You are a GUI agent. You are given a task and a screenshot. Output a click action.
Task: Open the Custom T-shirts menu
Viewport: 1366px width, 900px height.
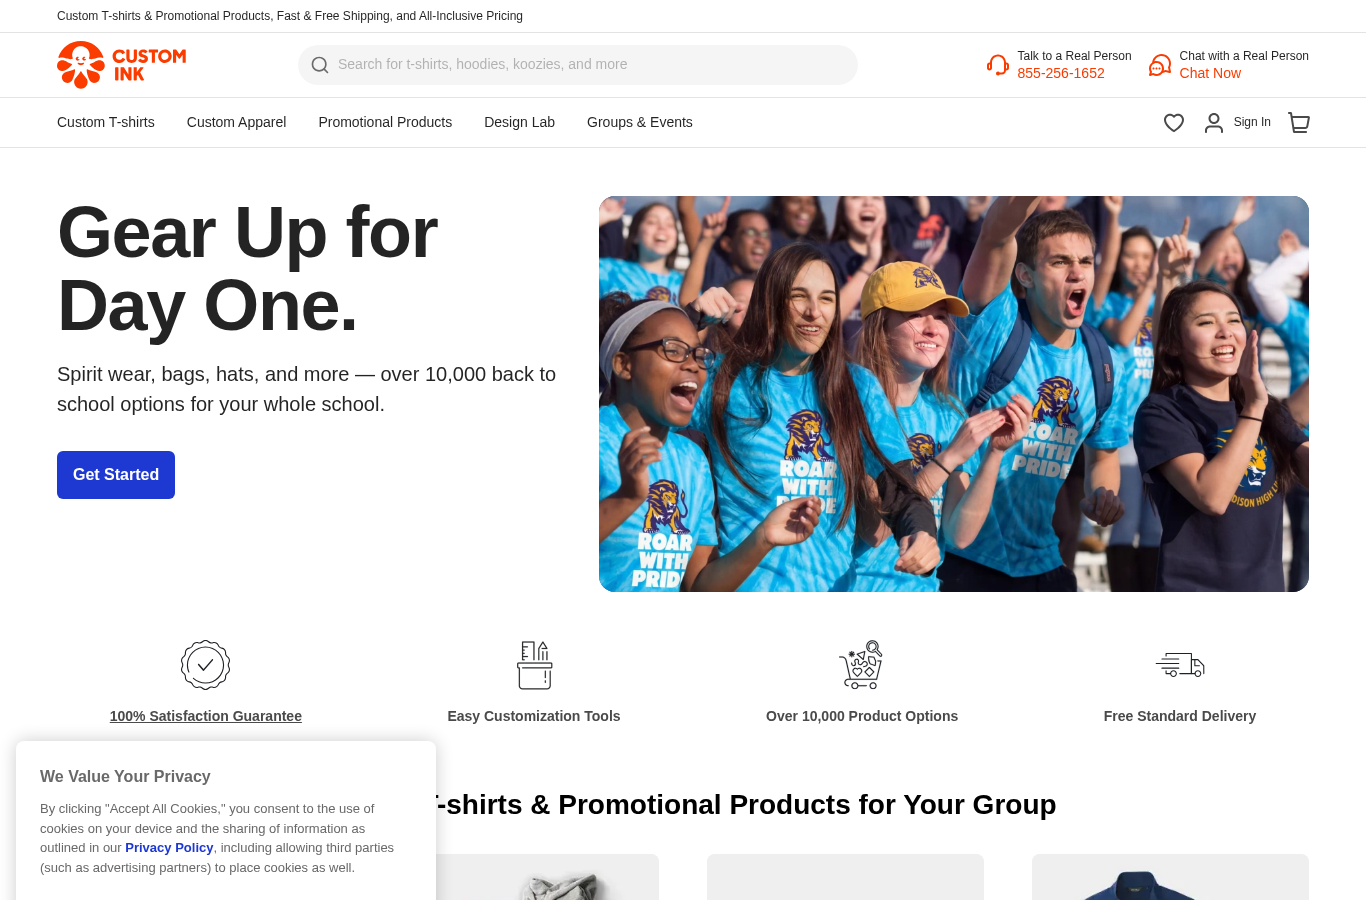(x=106, y=122)
